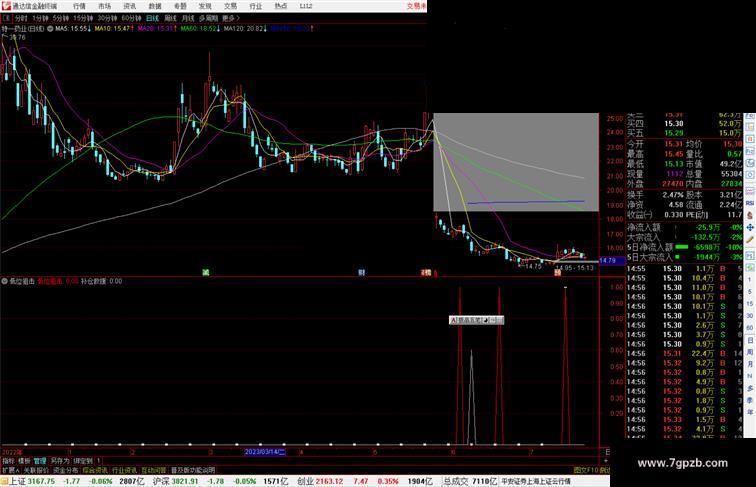Select the 多周期 multi-period tab
The image size is (756, 487).
point(208,18)
